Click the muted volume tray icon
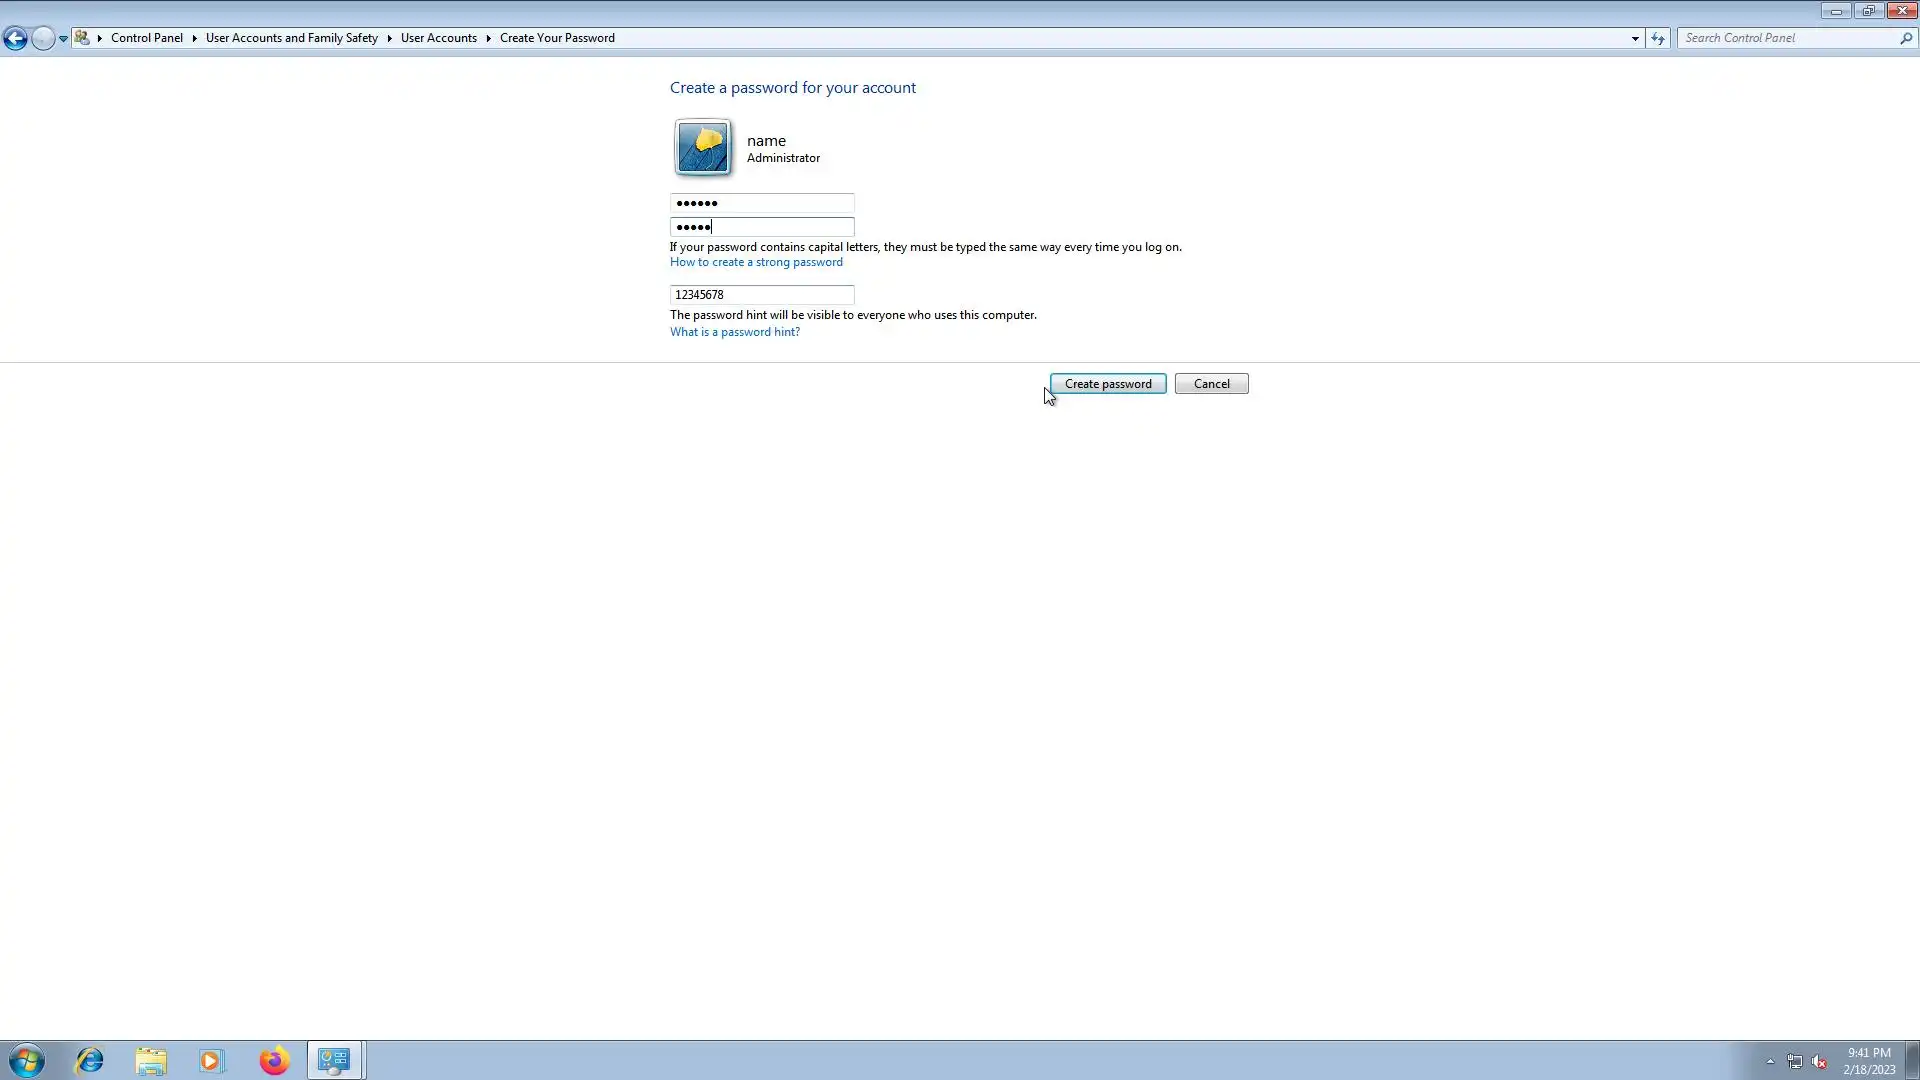Image resolution: width=1920 pixels, height=1080 pixels. (1819, 1062)
